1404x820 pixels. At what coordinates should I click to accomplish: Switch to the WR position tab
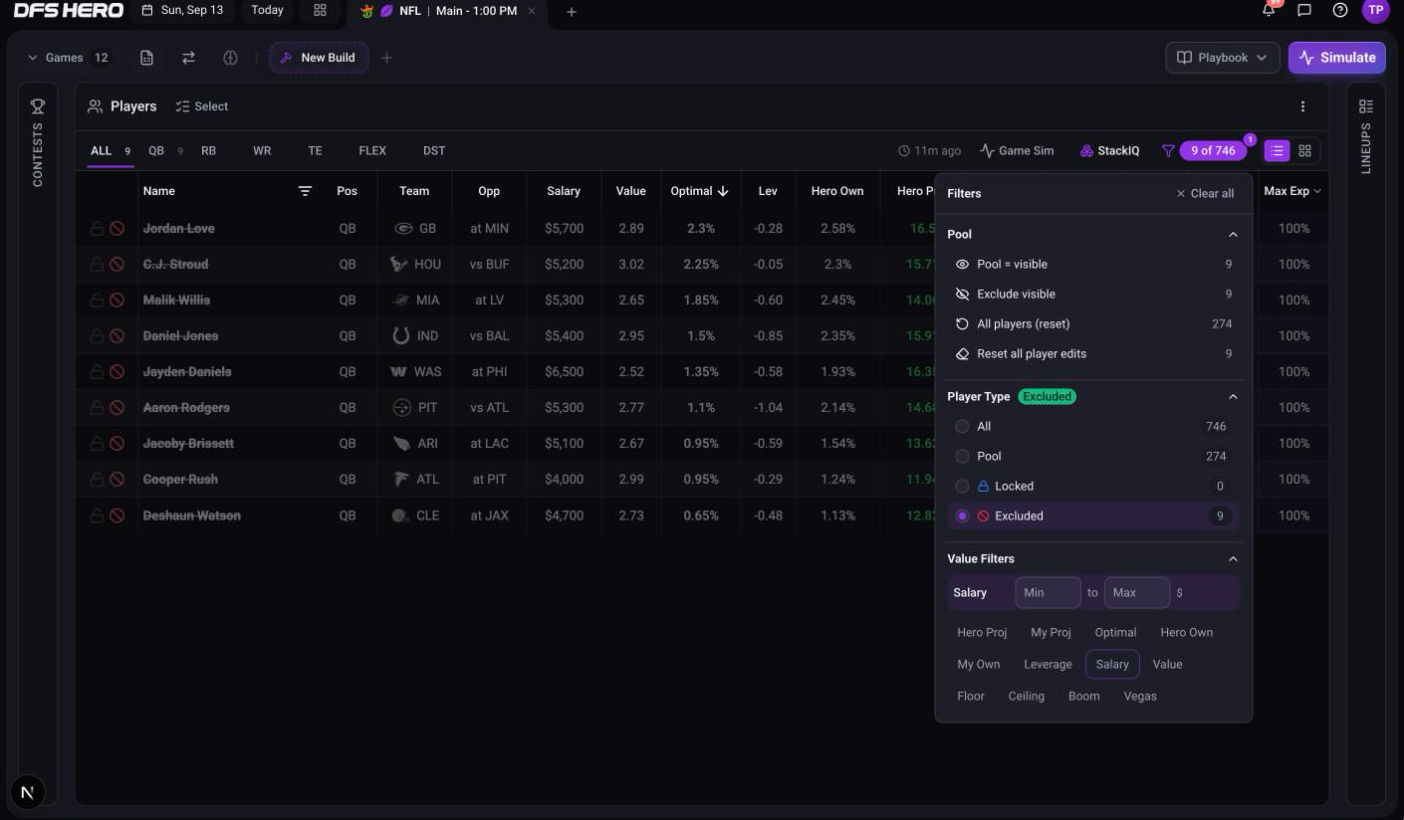tap(262, 151)
